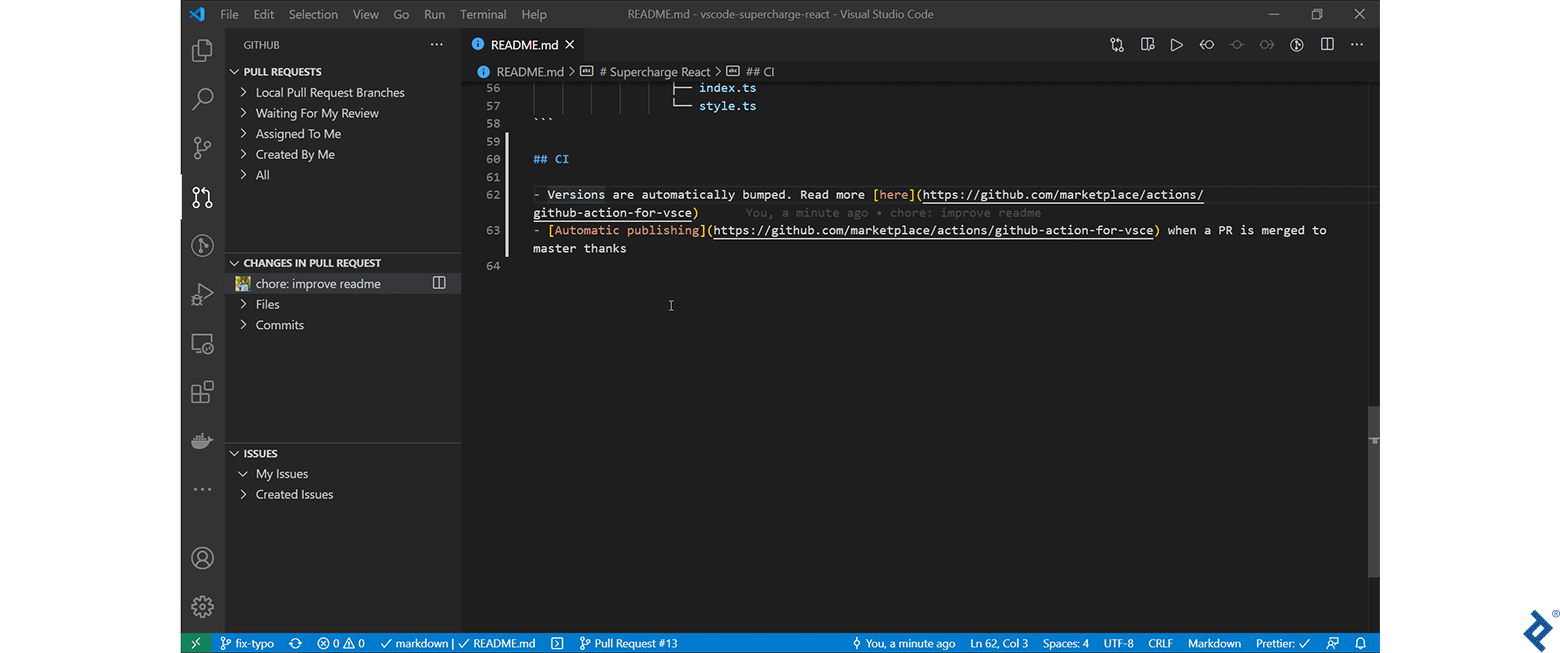The image size is (1560, 653).
Task: Open the View menu
Action: (x=366, y=14)
